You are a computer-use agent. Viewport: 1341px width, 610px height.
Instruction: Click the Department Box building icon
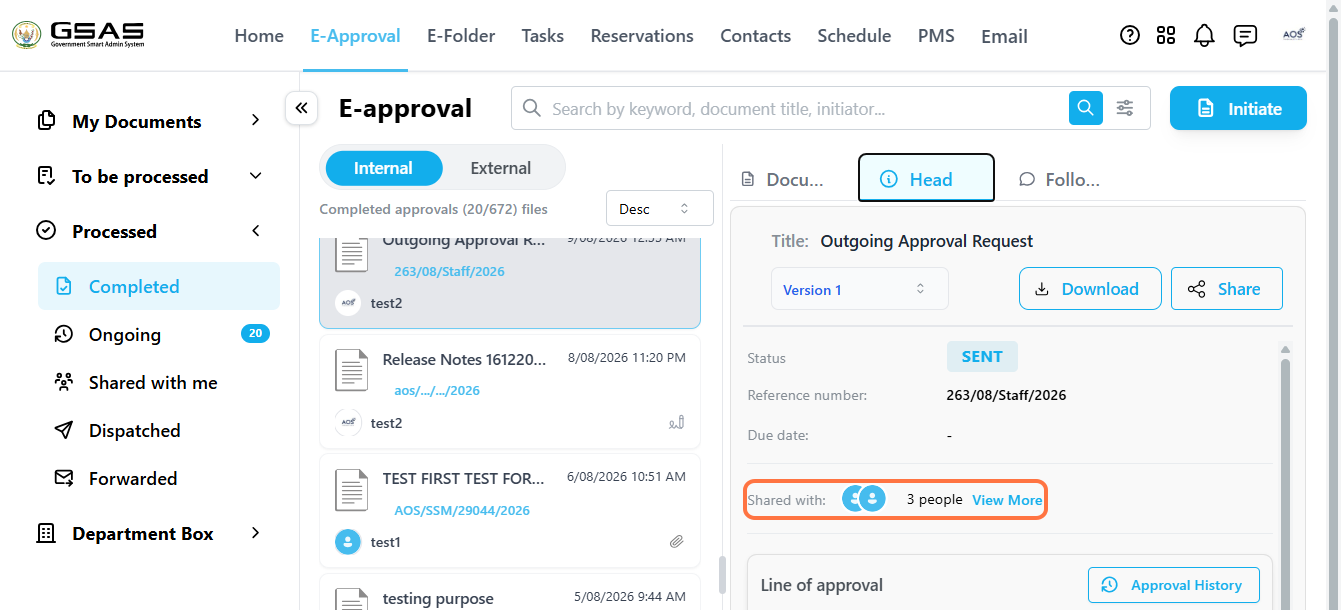tap(46, 533)
